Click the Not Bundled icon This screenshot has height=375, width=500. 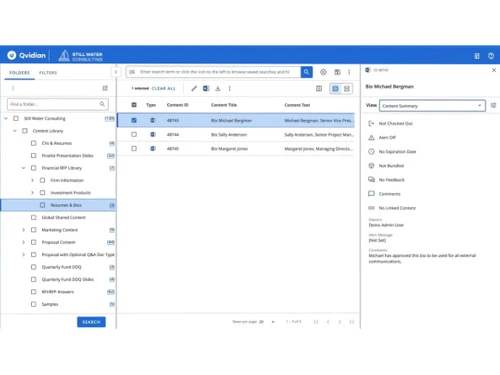click(371, 166)
